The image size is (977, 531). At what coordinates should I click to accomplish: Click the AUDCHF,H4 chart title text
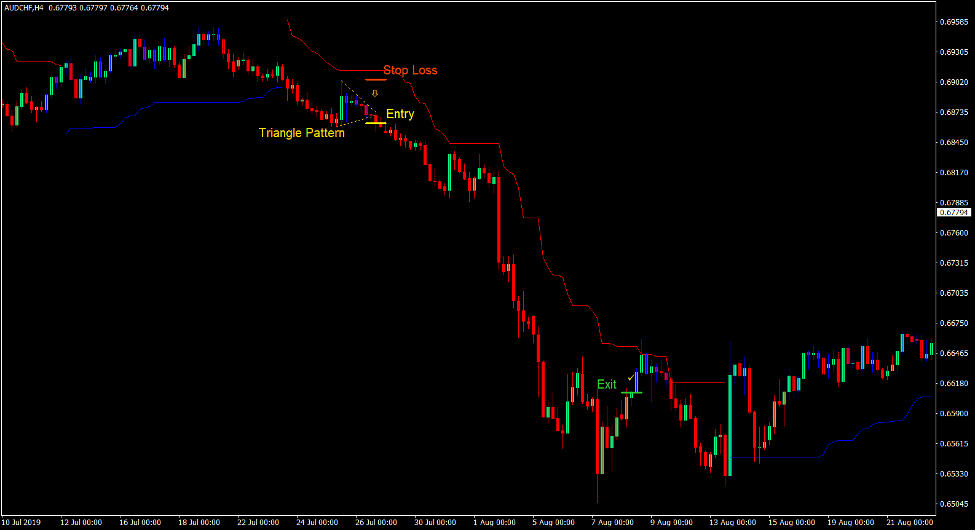click(23, 8)
